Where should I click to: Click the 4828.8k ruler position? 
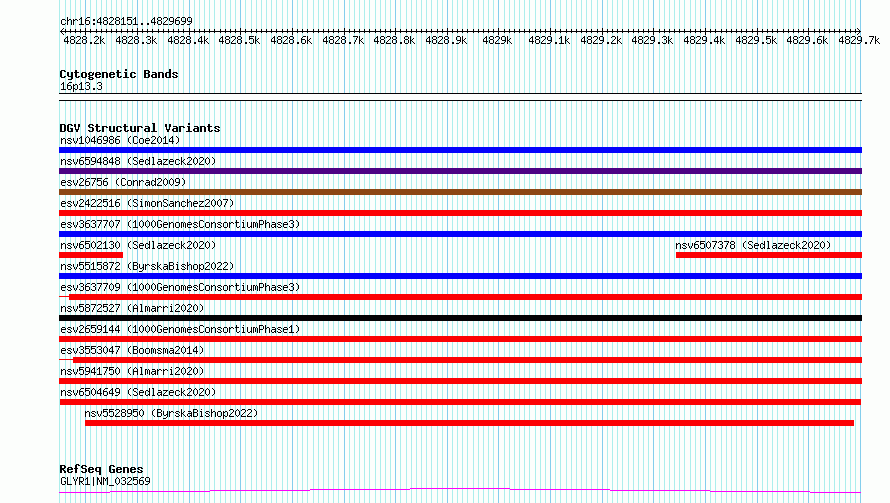394,40
